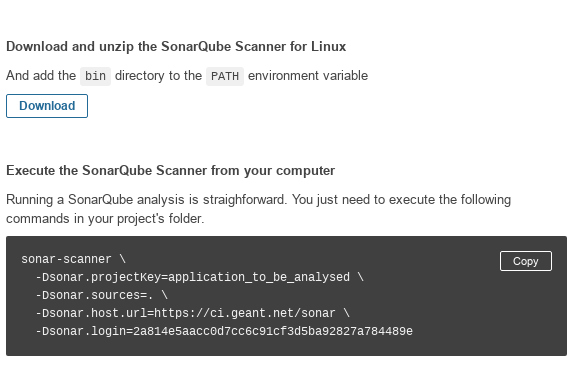Click the inline "bin" code label
582x366 pixels.
tap(95, 76)
